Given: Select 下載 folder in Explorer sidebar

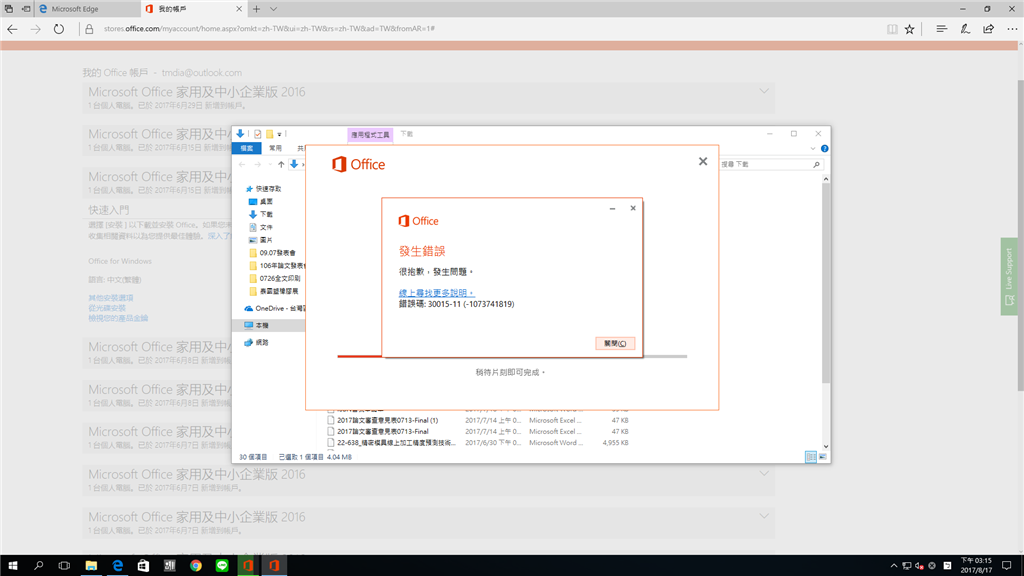Looking at the screenshot, I should coord(261,214).
